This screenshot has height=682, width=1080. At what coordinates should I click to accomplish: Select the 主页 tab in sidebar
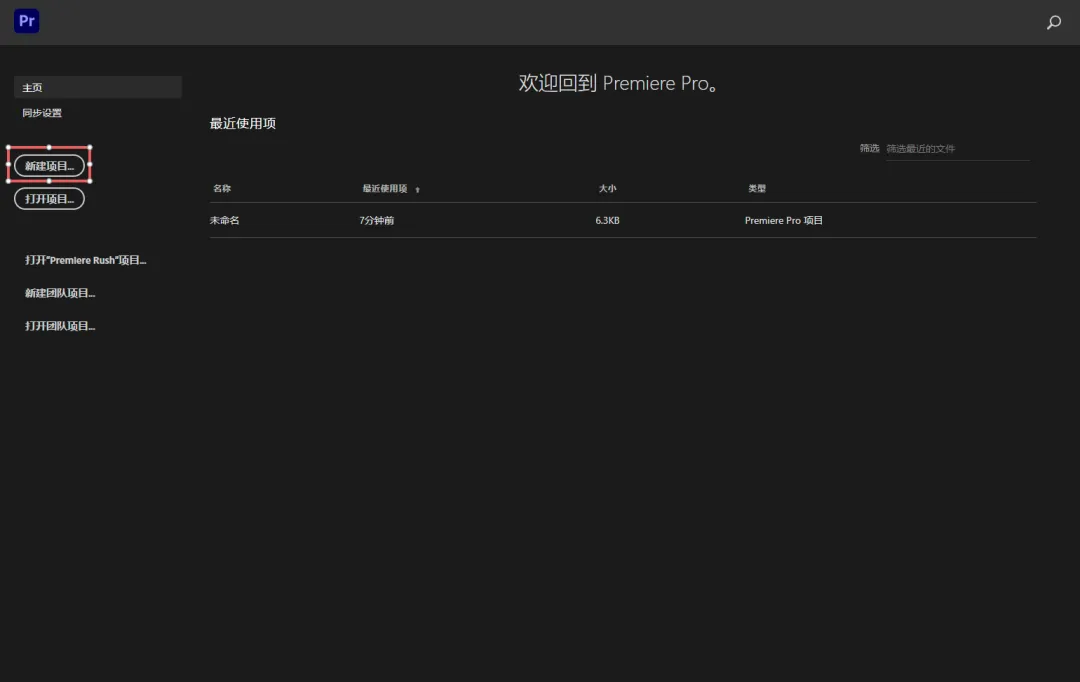(x=98, y=87)
